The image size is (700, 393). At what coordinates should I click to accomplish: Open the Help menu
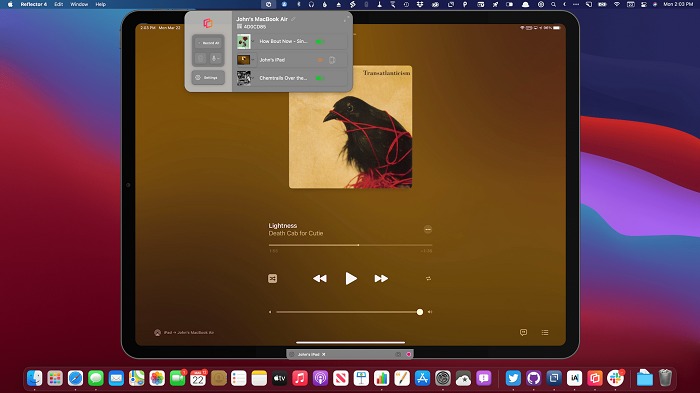[x=100, y=4]
